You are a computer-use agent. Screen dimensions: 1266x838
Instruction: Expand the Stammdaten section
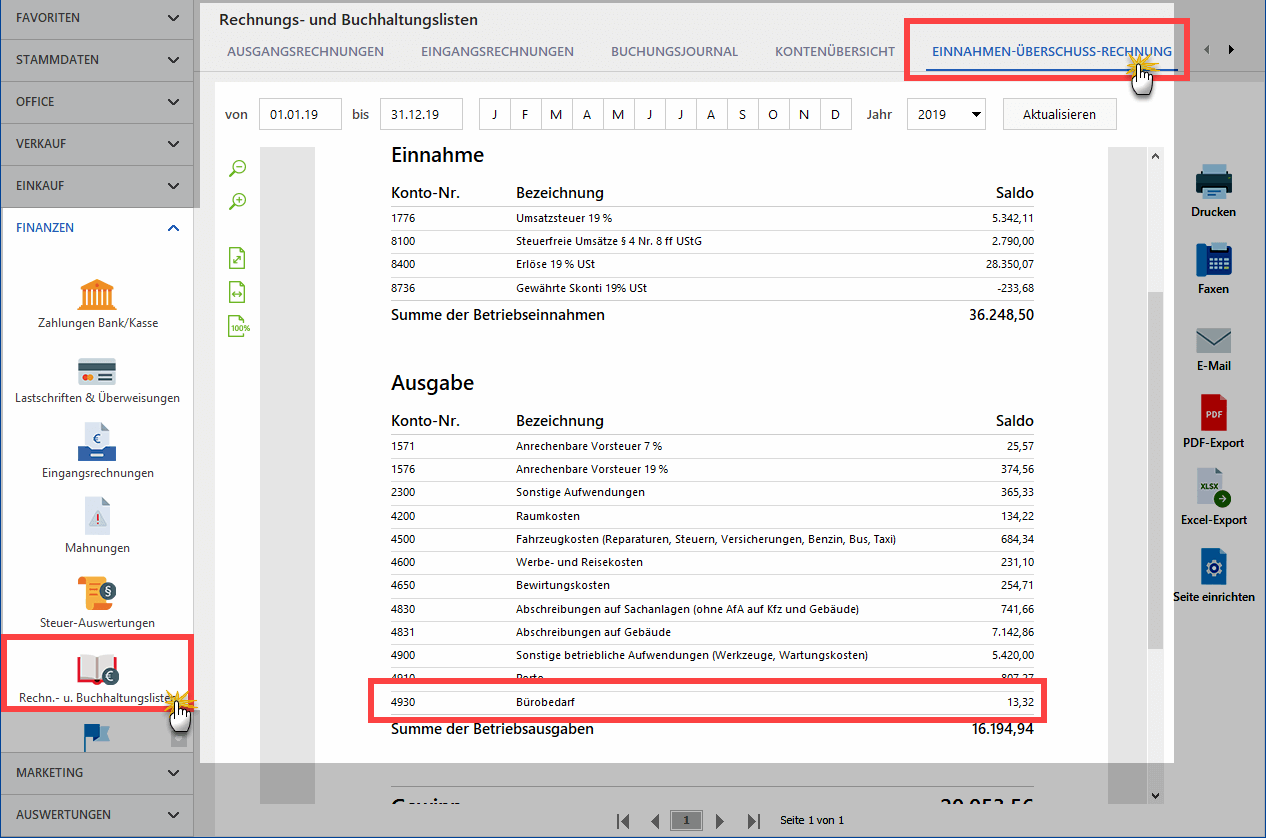(97, 60)
